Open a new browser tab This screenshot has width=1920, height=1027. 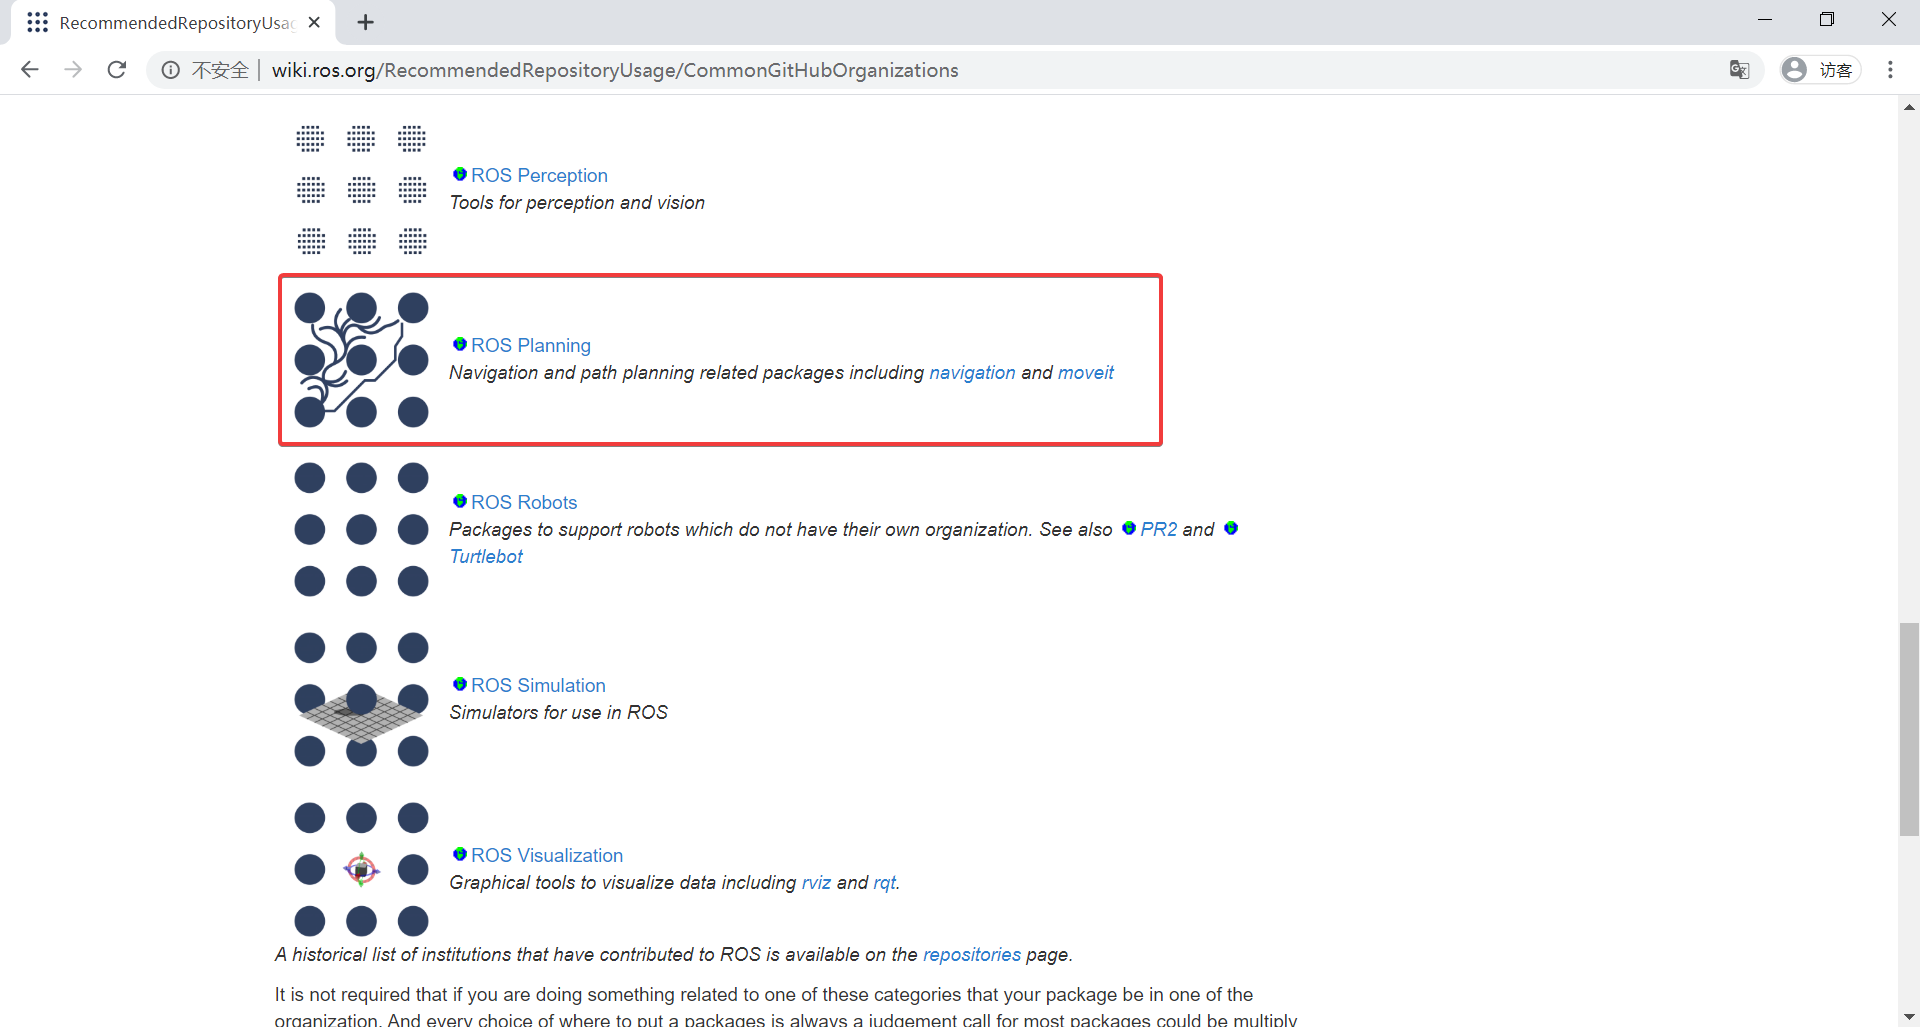pos(366,22)
